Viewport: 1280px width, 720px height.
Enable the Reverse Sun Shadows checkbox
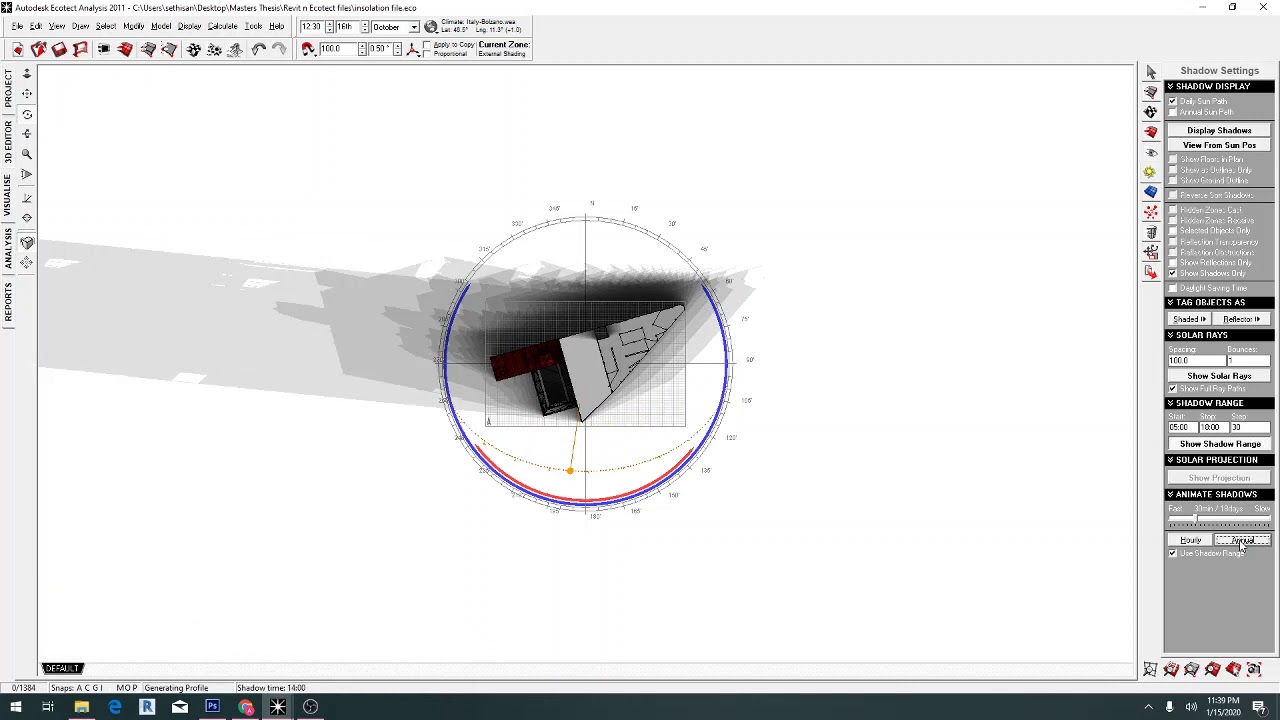pyautogui.click(x=1173, y=195)
